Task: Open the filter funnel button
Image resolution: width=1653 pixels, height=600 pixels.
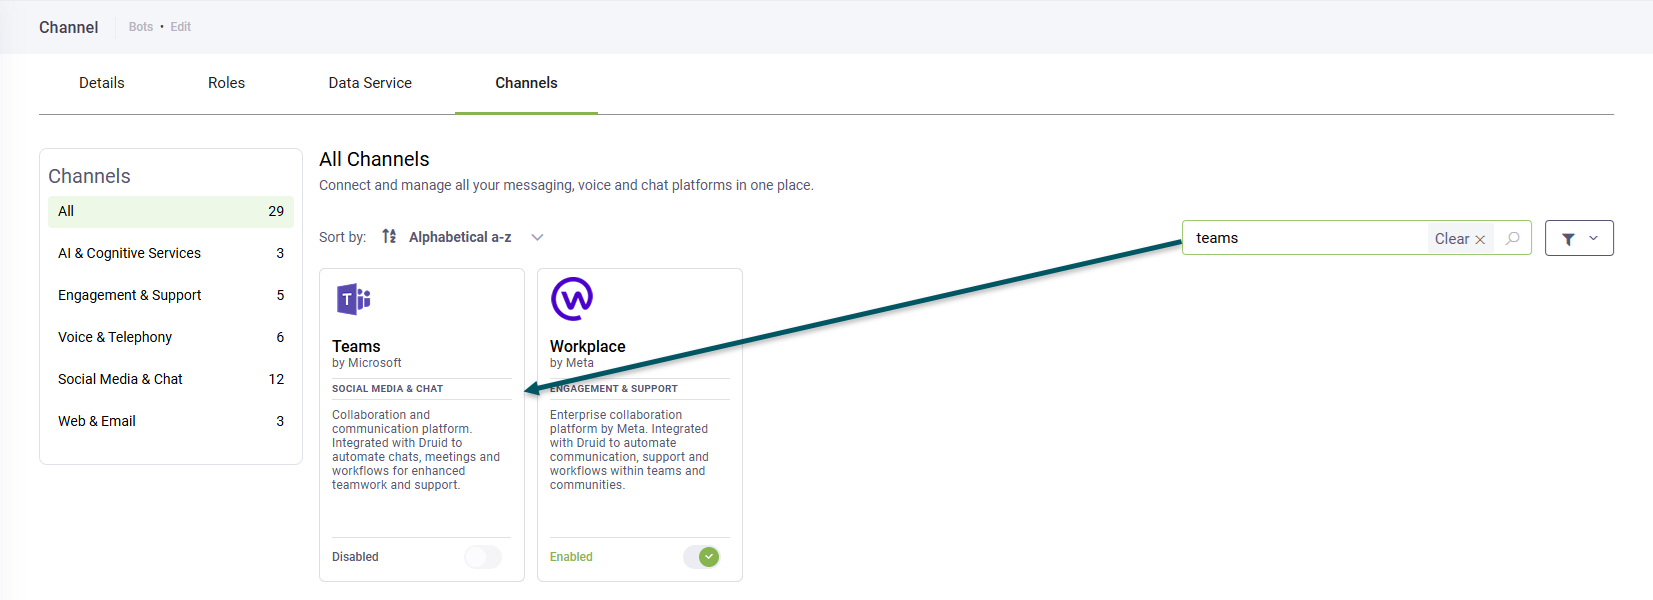Action: click(x=1568, y=239)
